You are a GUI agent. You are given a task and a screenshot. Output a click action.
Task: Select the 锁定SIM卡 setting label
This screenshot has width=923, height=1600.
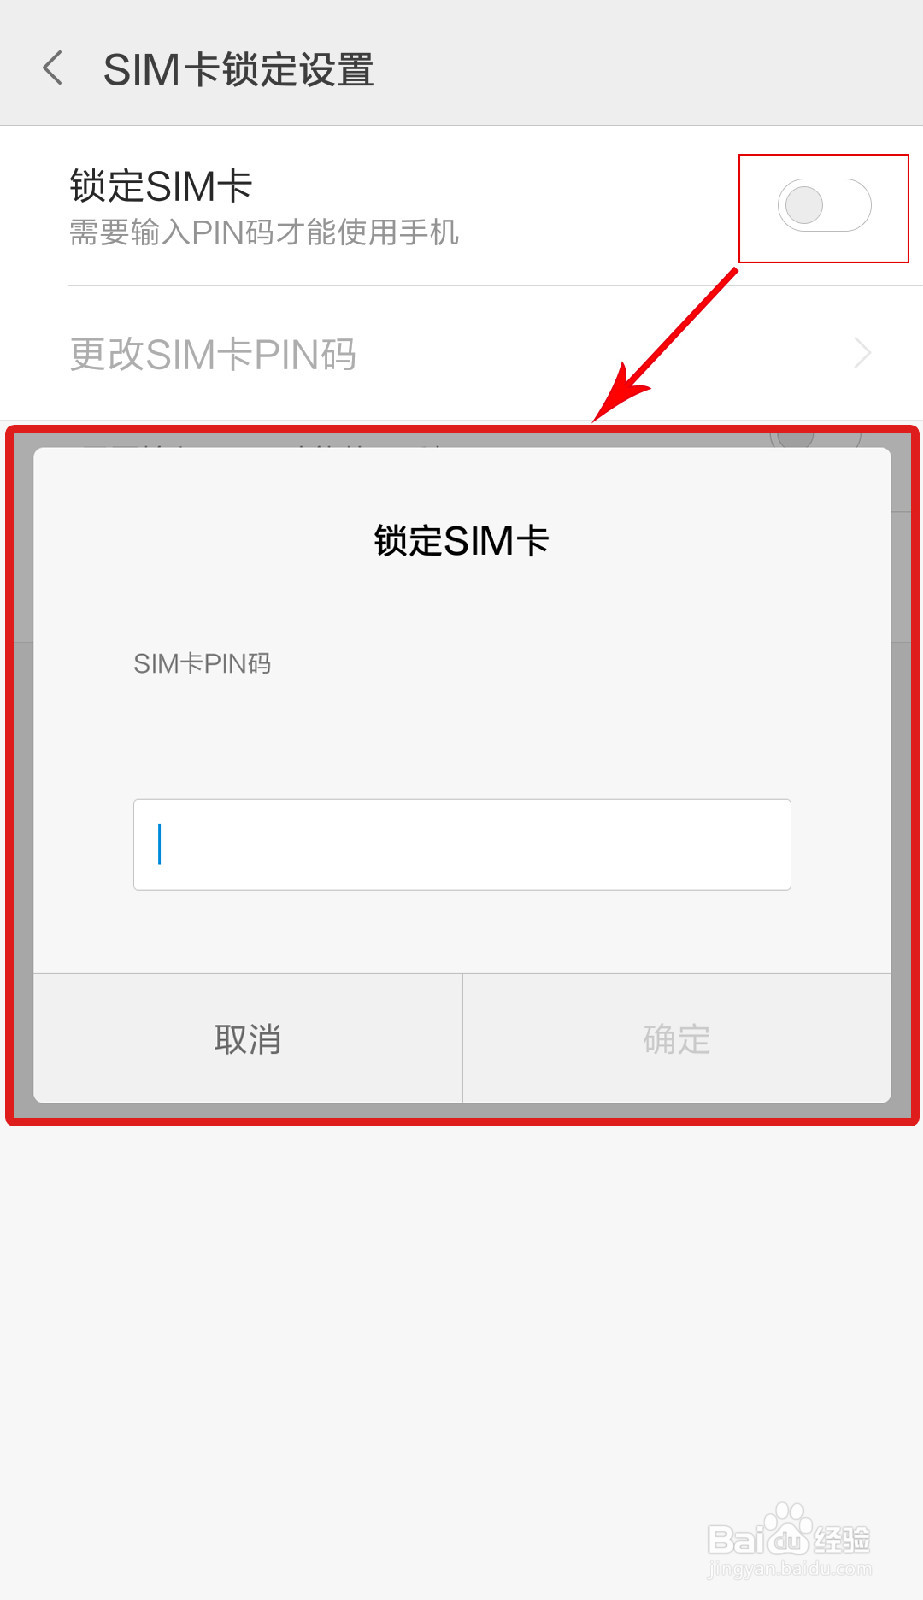click(x=160, y=186)
